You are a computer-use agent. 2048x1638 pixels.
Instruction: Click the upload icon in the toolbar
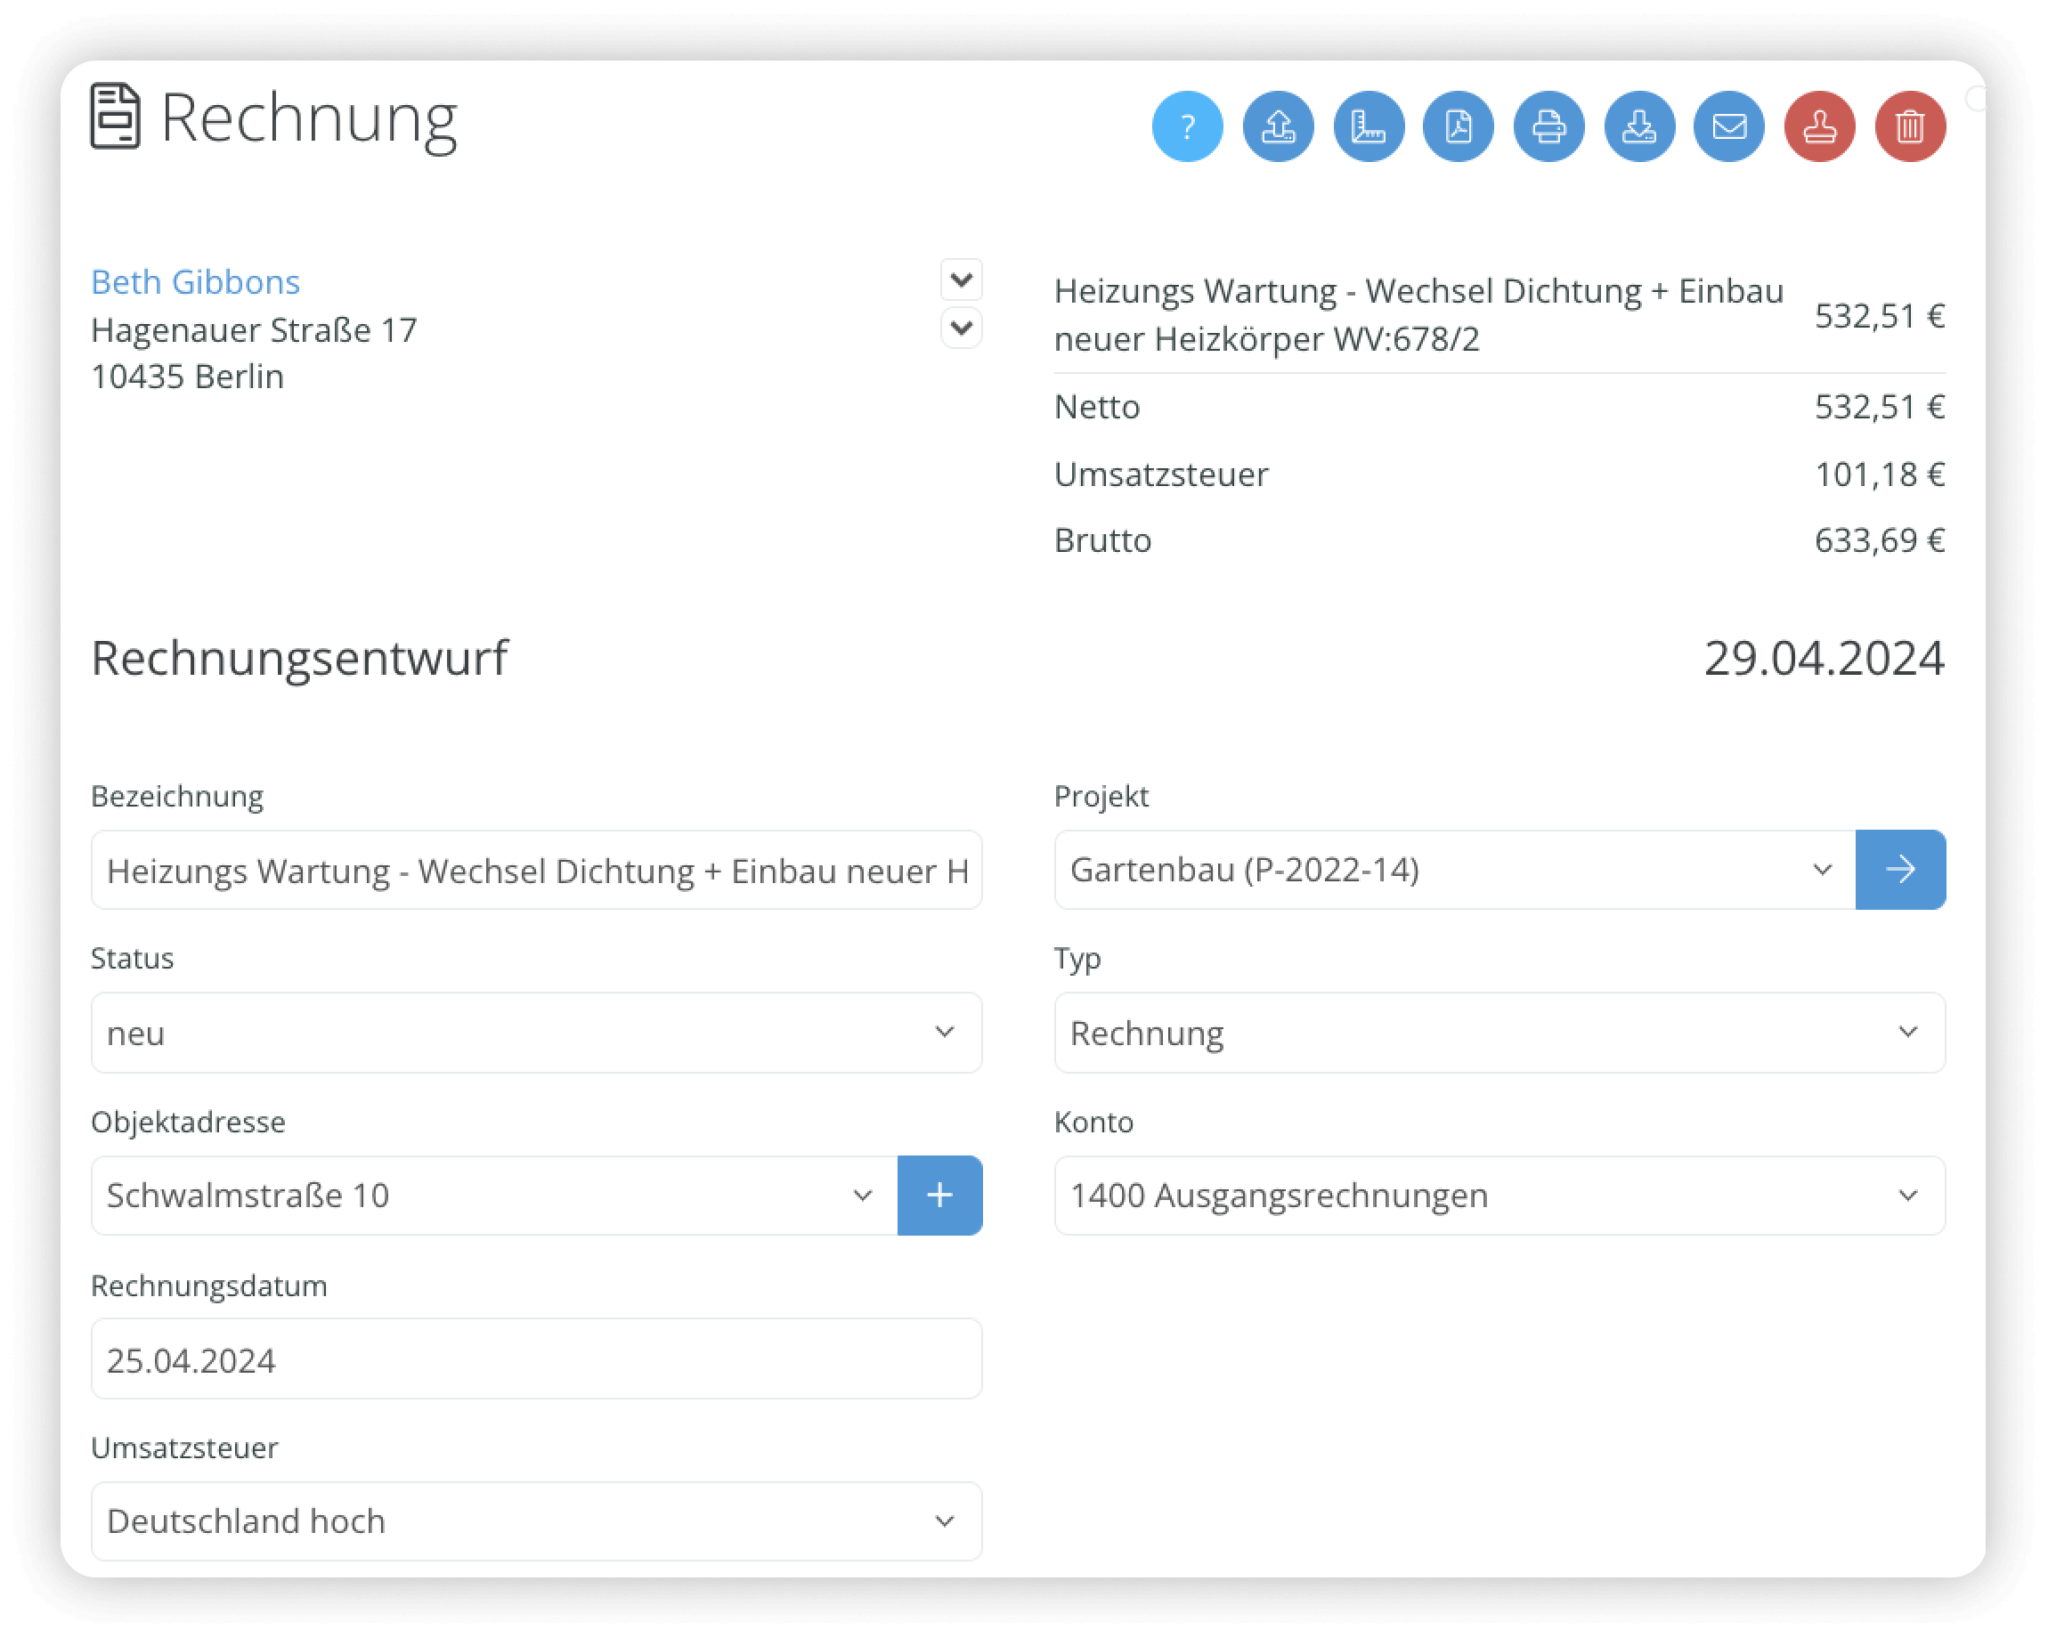1277,126
